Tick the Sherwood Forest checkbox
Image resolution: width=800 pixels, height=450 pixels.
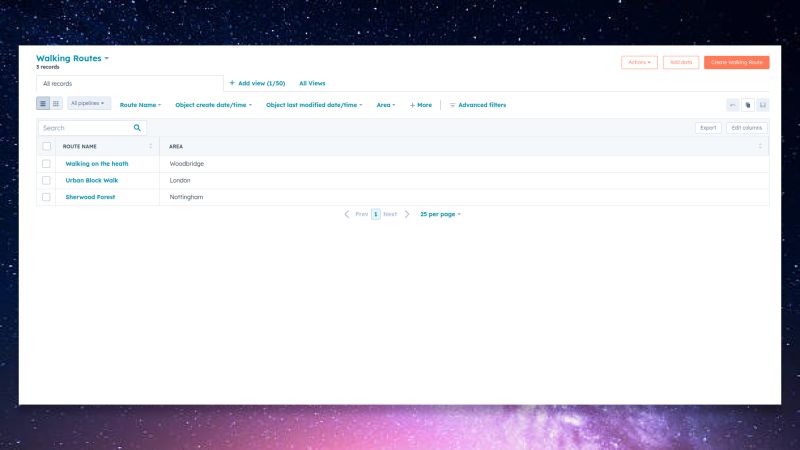click(46, 197)
